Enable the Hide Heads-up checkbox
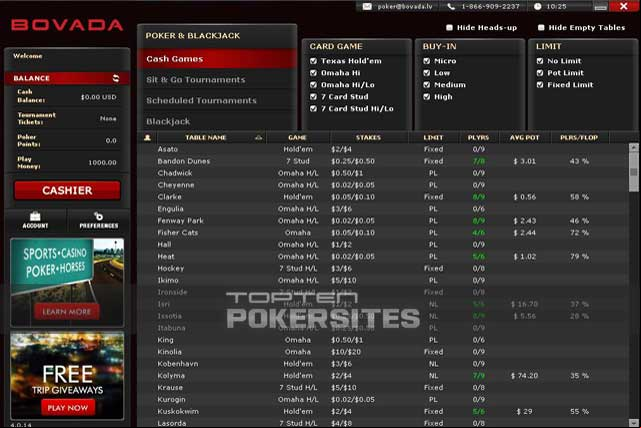This screenshot has height=428, width=641. pyautogui.click(x=449, y=27)
